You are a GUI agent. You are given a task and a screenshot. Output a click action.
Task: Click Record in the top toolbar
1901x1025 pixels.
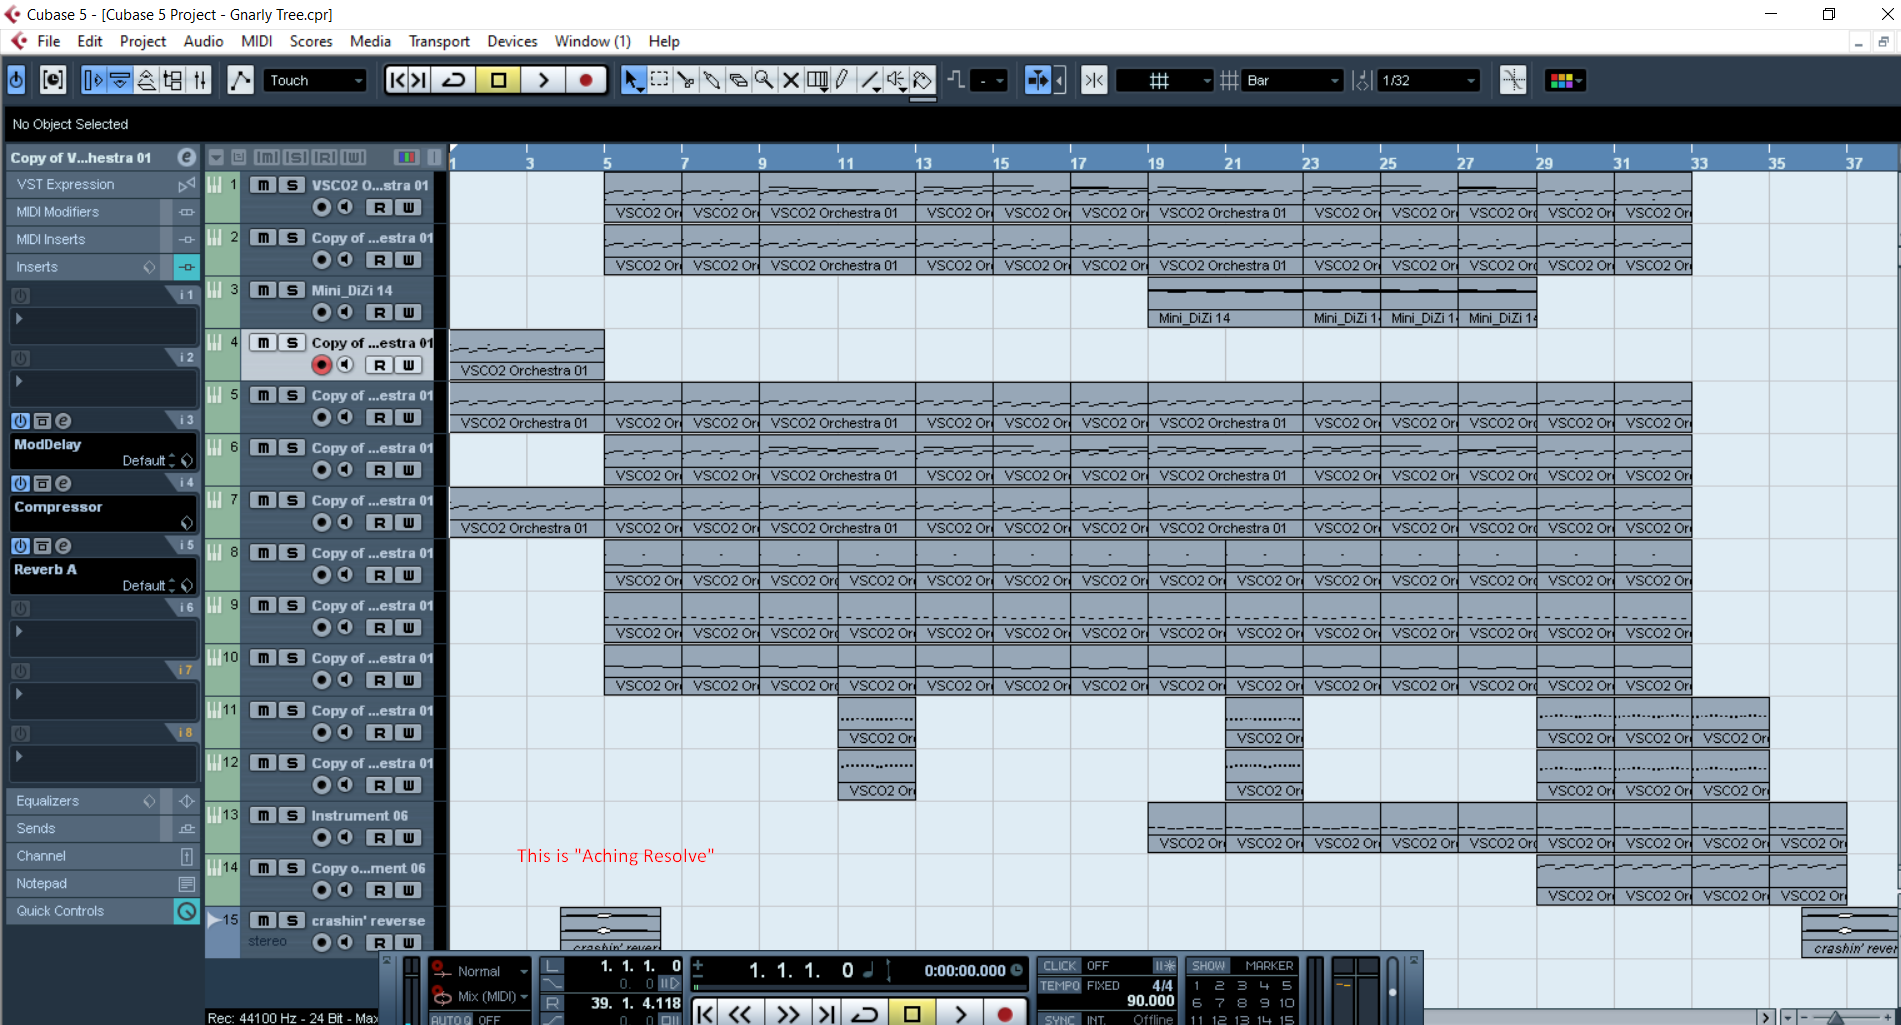click(586, 80)
